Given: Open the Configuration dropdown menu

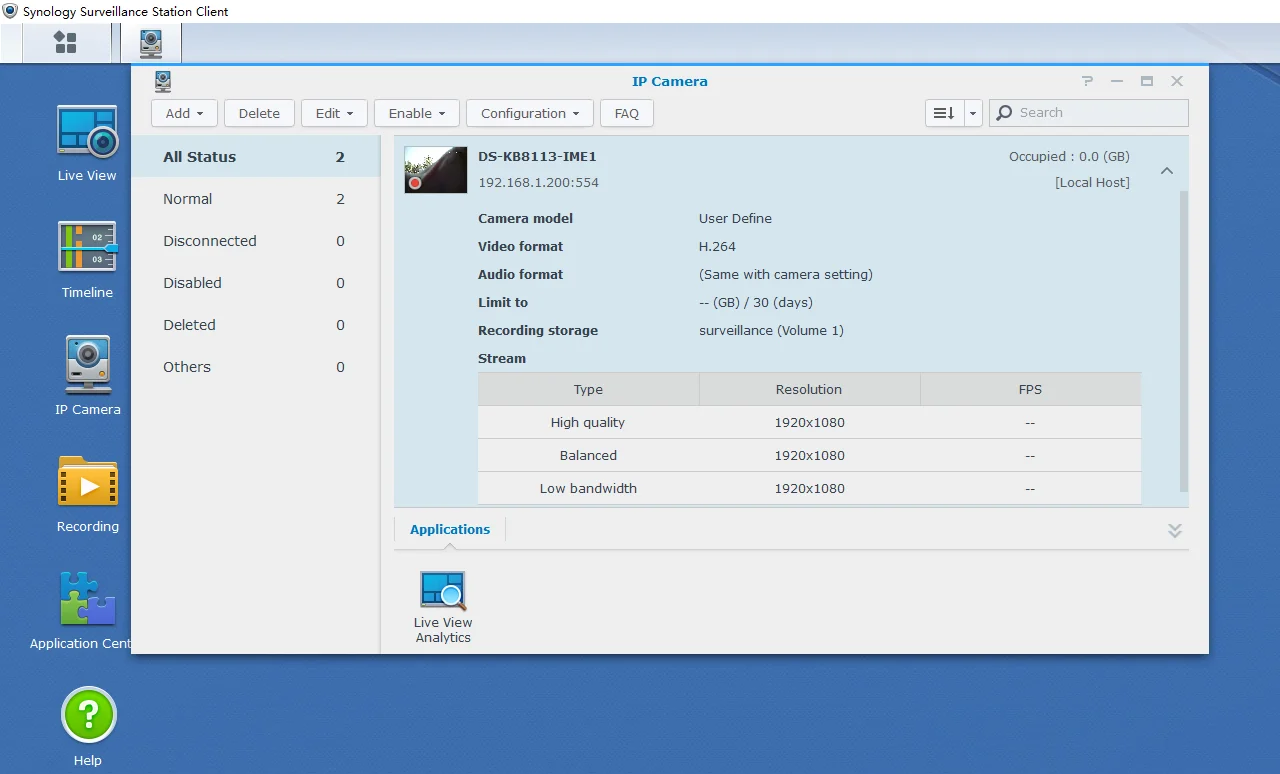Looking at the screenshot, I should [530, 113].
